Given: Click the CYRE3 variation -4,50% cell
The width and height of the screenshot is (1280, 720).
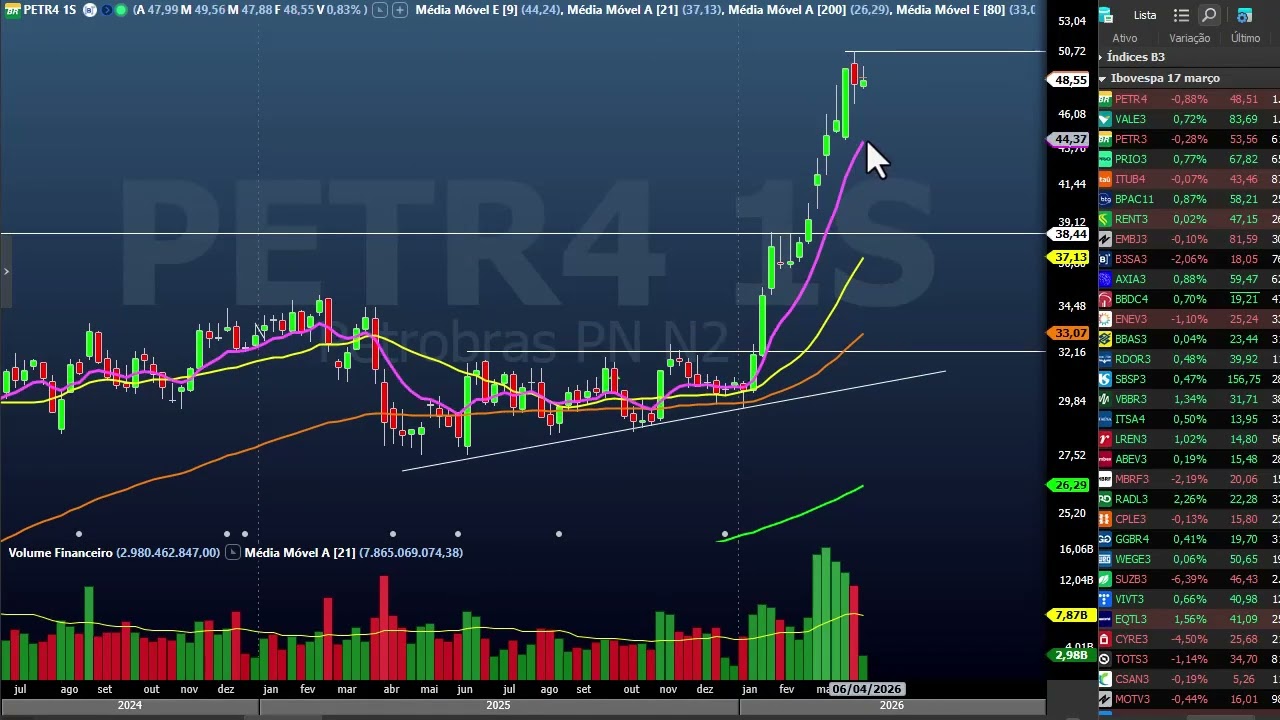Looking at the screenshot, I should (1189, 639).
